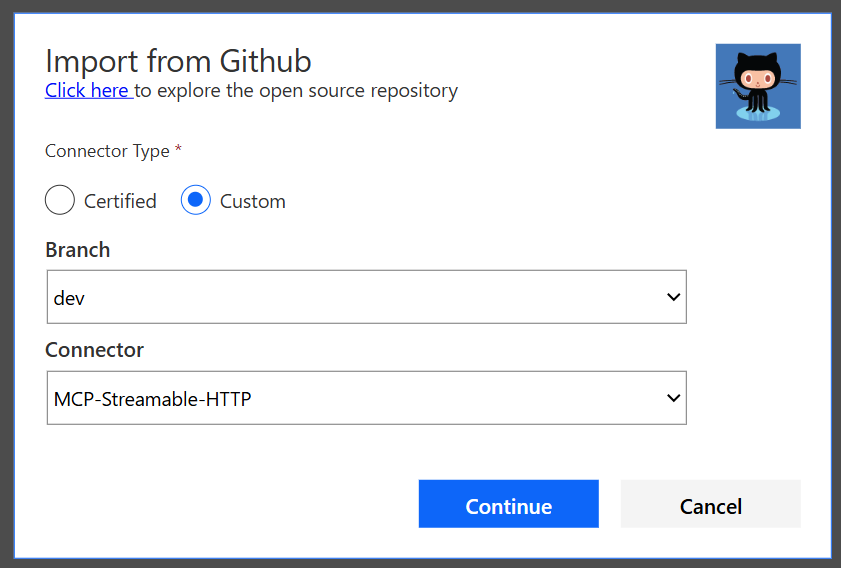Click the "Certified" option label text
The image size is (841, 568).
pyautogui.click(x=120, y=201)
